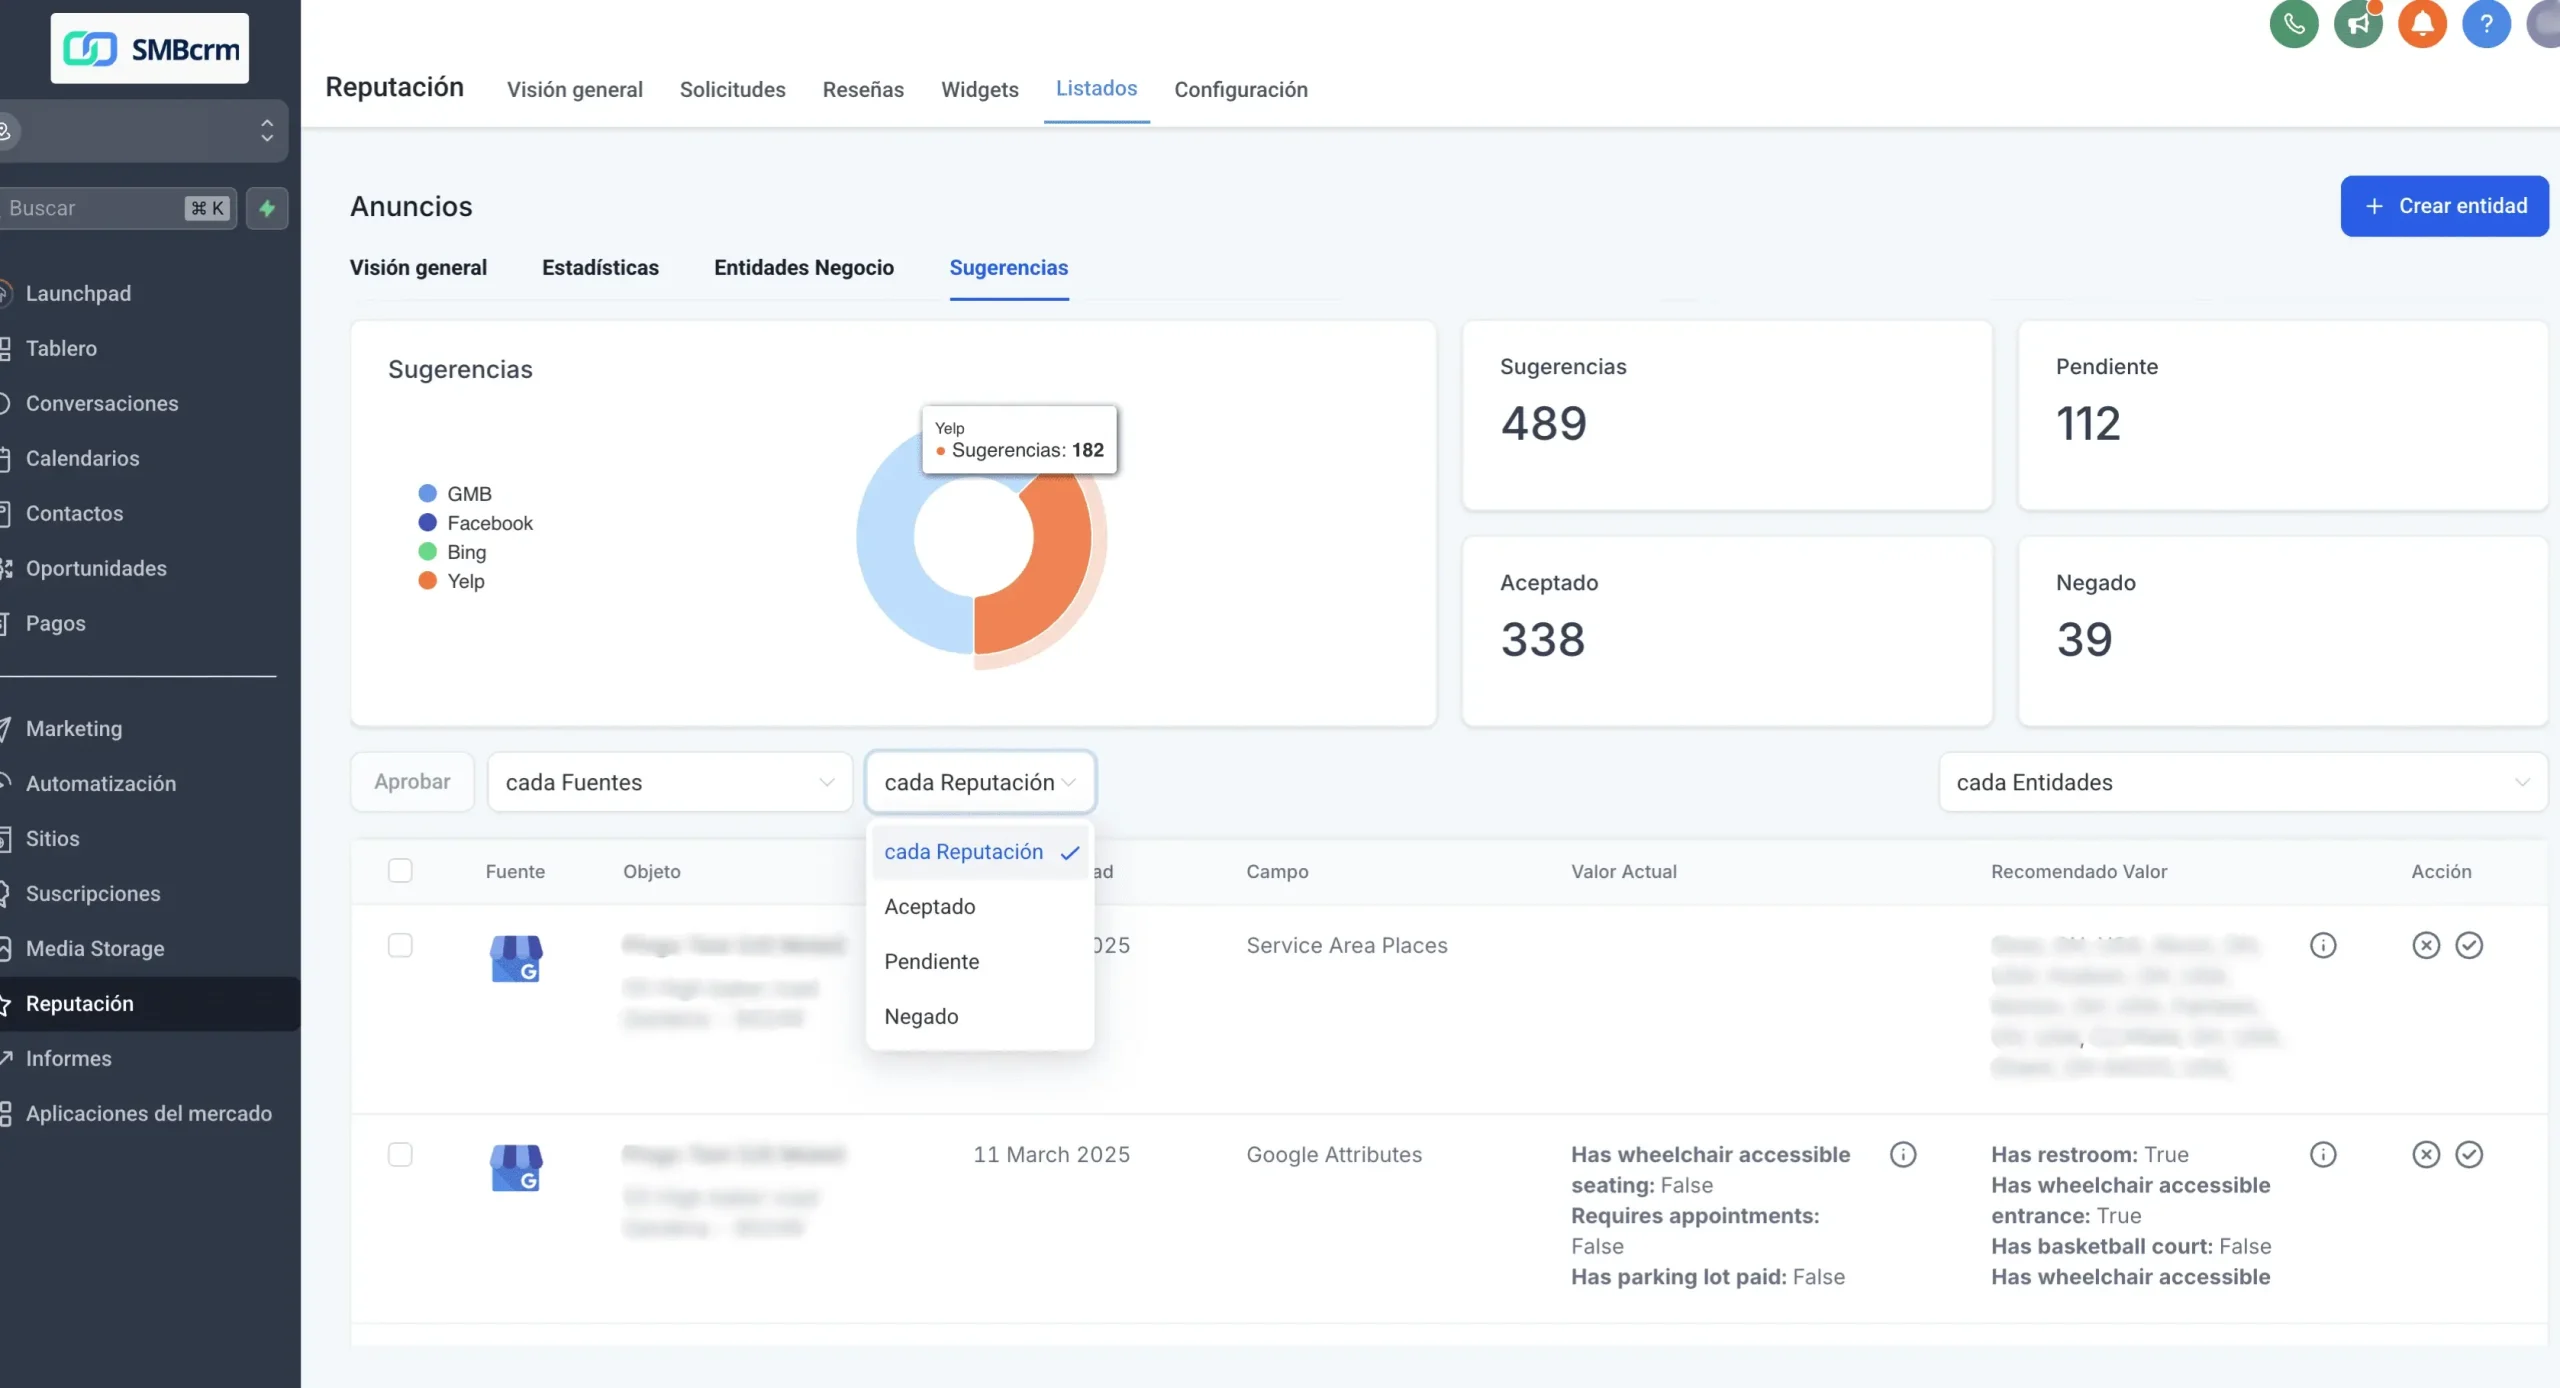This screenshot has height=1388, width=2560.
Task: Open info icon beside Has wheelchair accessible seating
Action: click(1903, 1154)
